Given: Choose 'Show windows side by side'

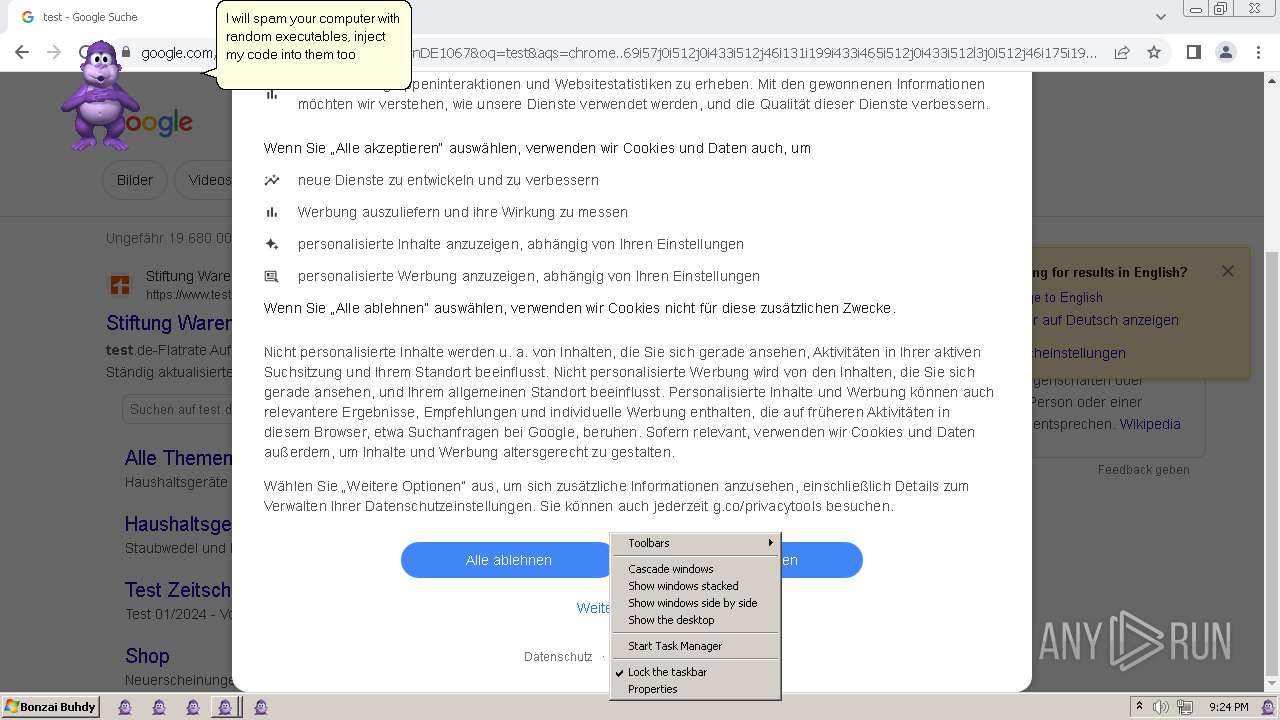Looking at the screenshot, I should pyautogui.click(x=695, y=603).
